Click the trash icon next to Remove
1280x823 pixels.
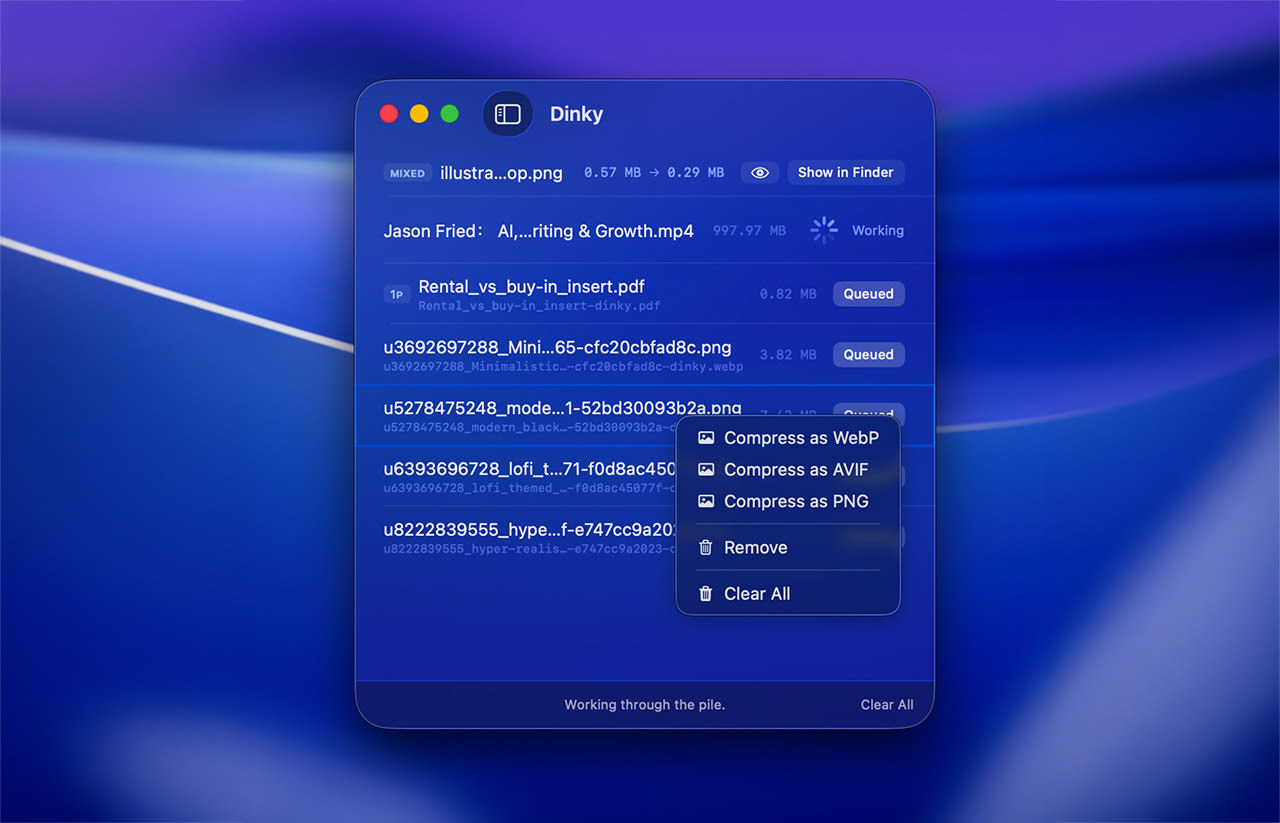pos(707,547)
